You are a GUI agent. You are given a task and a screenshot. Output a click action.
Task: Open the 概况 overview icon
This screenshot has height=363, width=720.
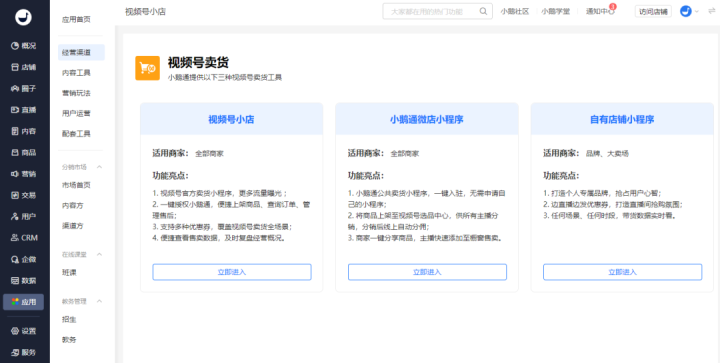tap(15, 46)
